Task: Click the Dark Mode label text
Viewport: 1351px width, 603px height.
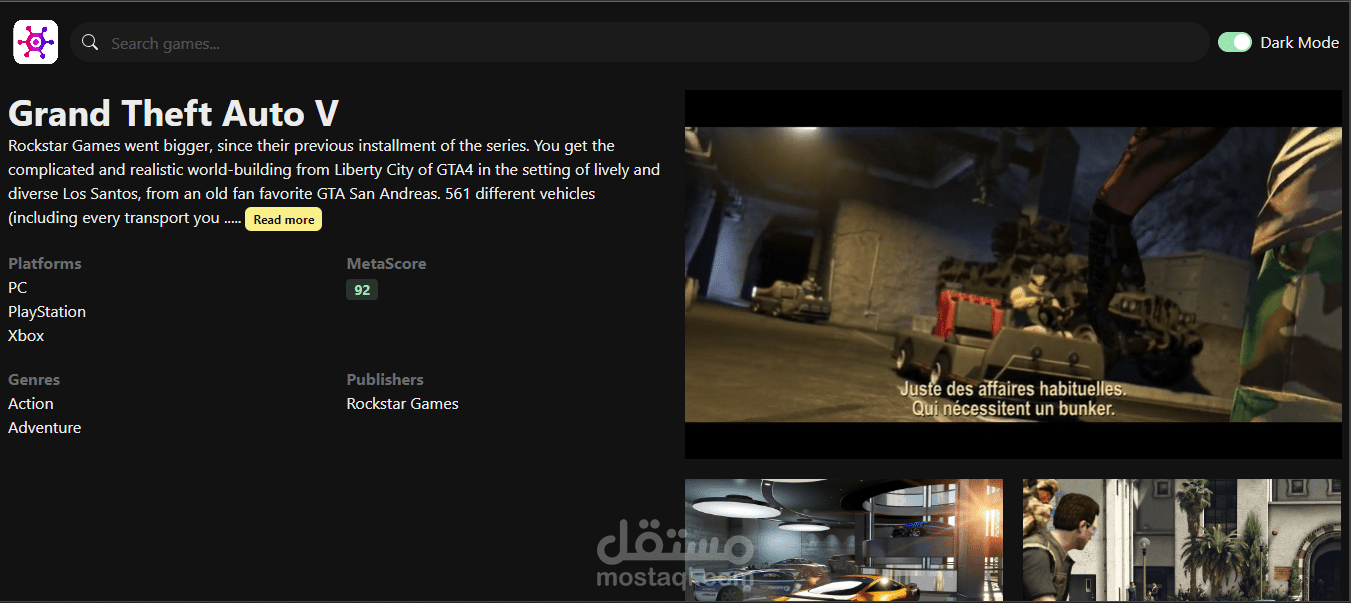Action: tap(1299, 42)
